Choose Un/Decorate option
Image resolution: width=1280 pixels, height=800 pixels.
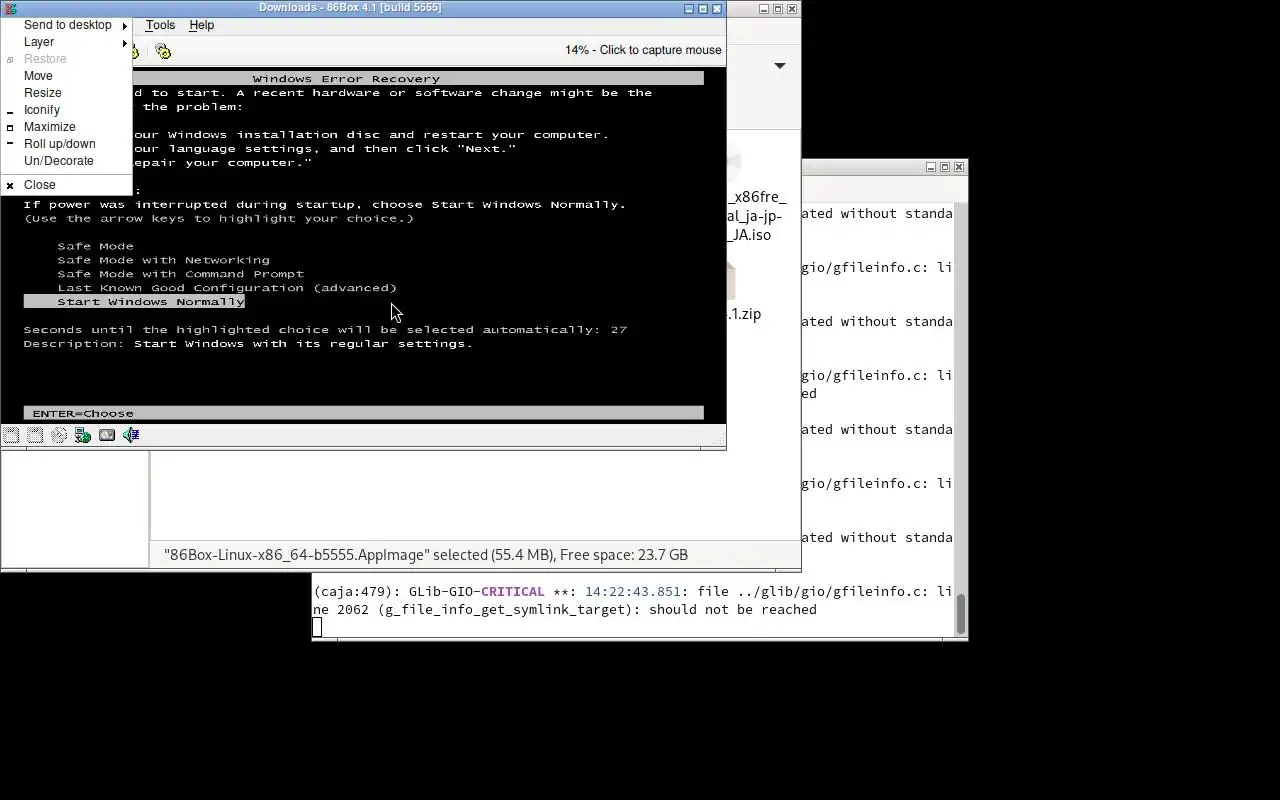67,161
